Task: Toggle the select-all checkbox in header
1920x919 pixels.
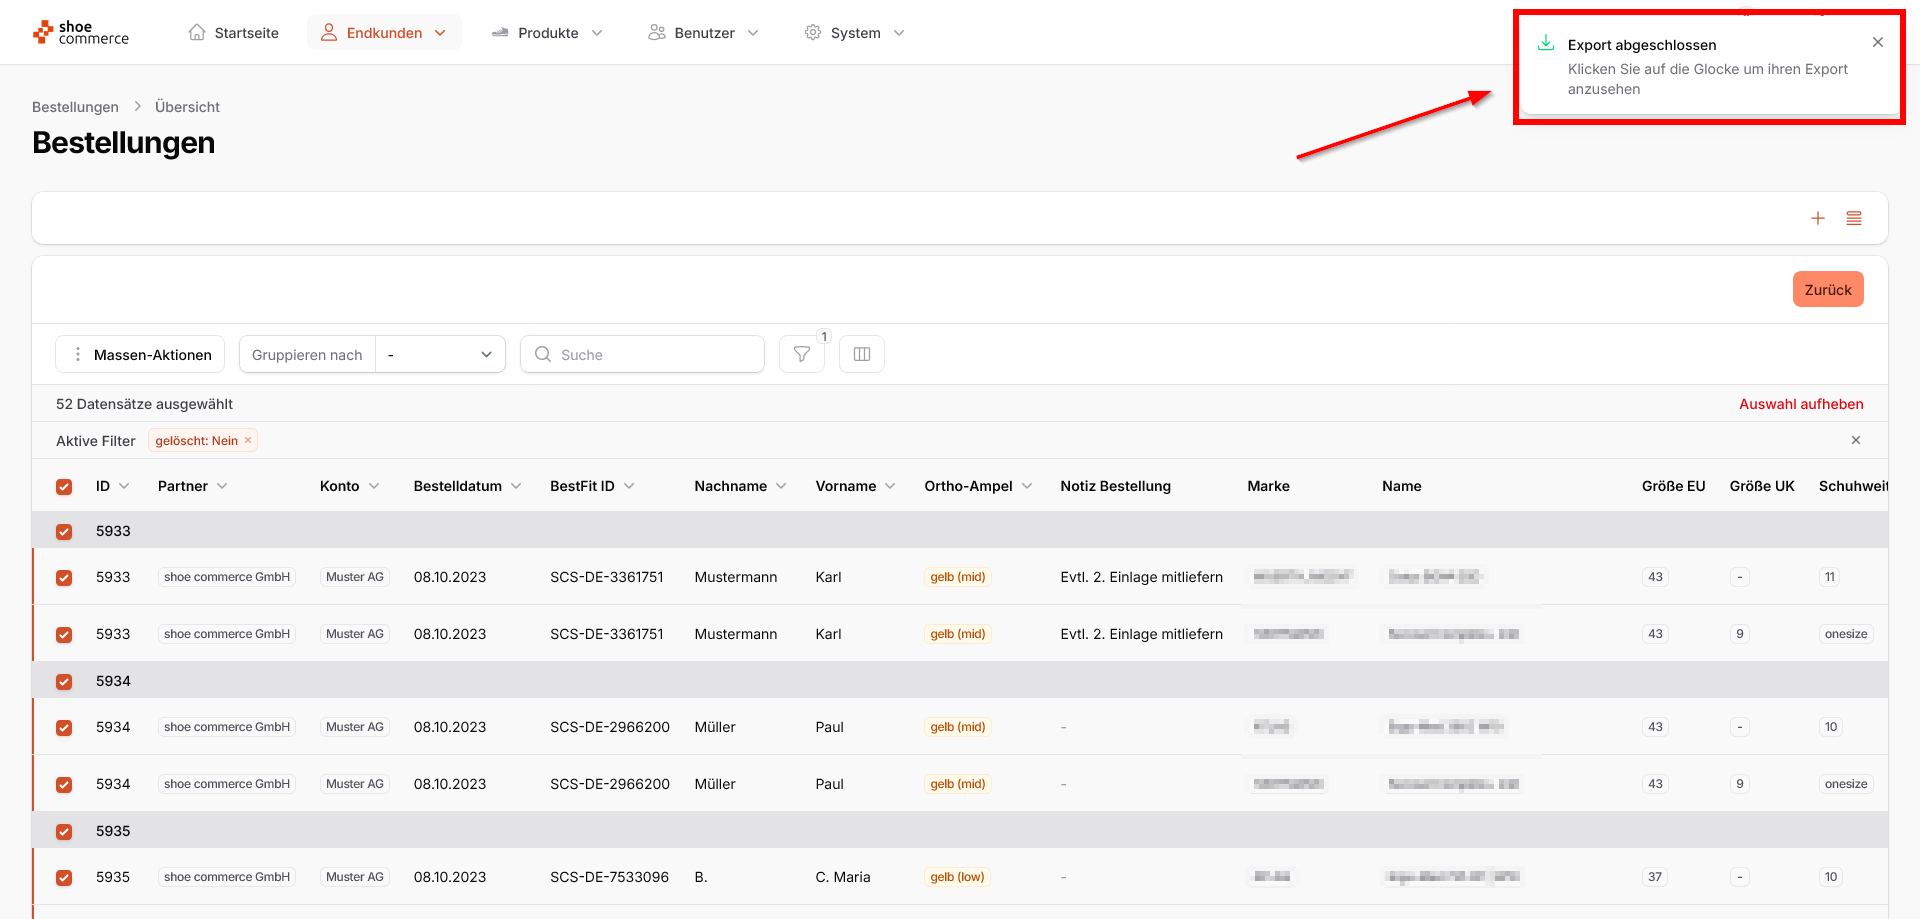Action: tap(64, 487)
